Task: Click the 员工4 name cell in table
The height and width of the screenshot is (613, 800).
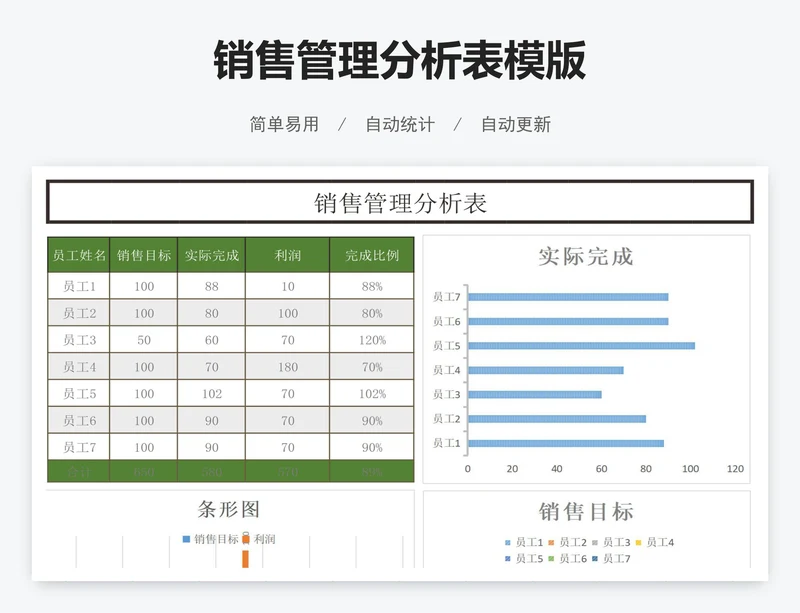Action: (x=79, y=366)
